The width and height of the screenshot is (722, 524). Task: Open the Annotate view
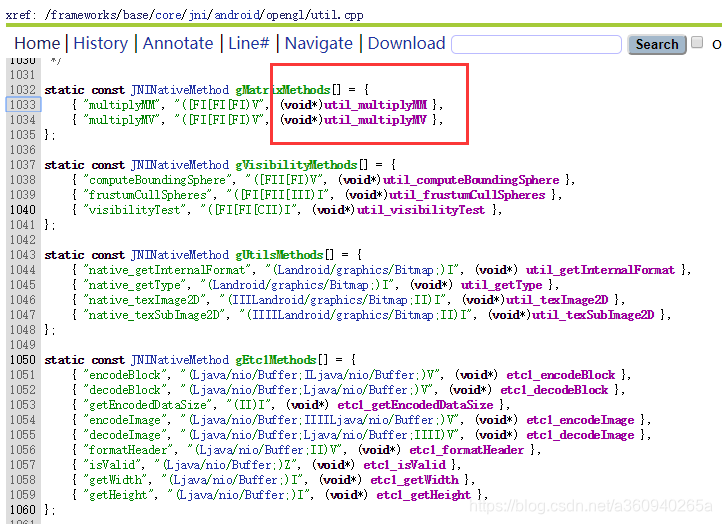pos(178,43)
